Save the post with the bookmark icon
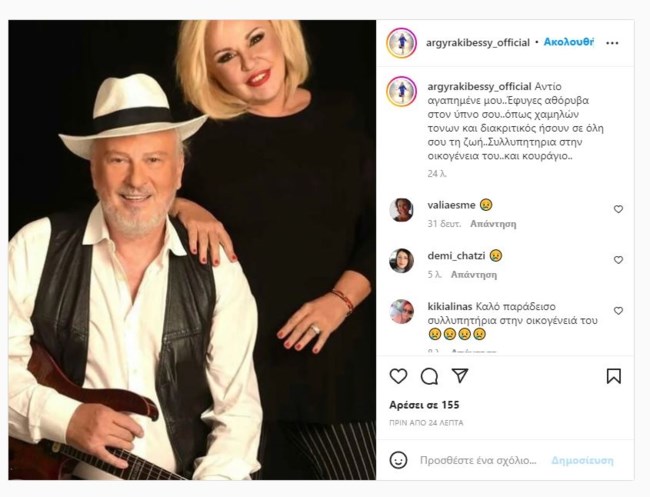The image size is (650, 497). tap(614, 376)
